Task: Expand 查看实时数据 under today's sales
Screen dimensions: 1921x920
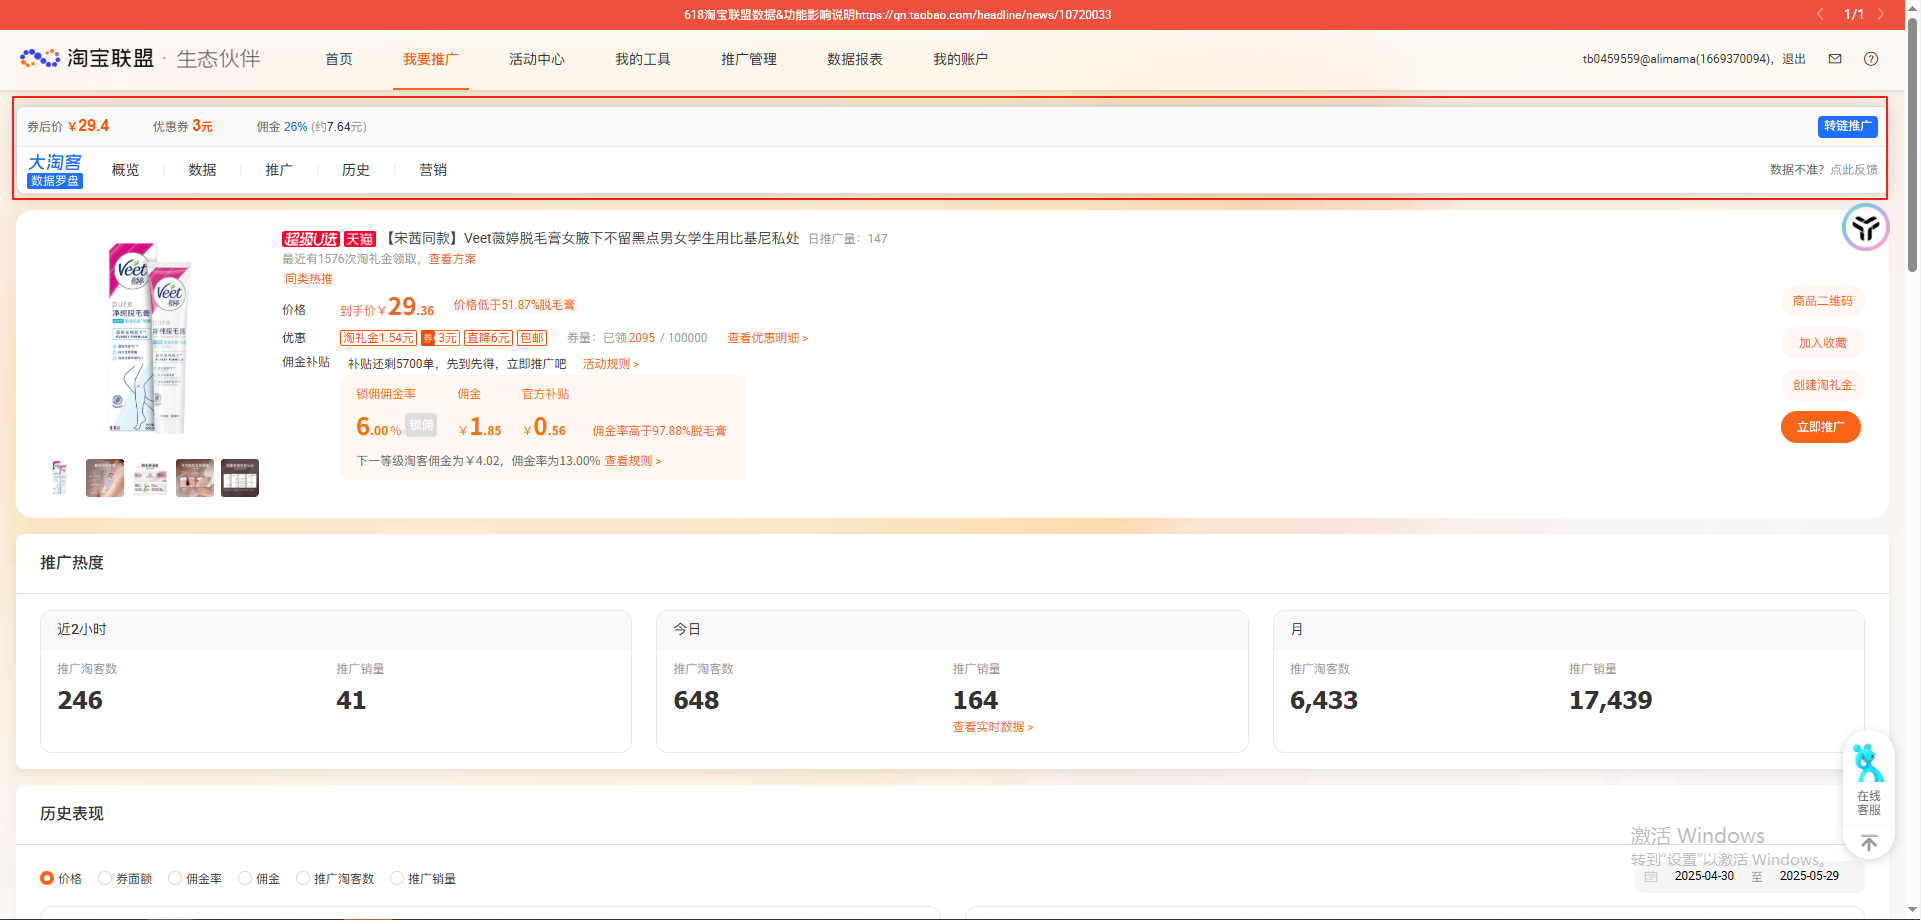Action: pos(992,727)
